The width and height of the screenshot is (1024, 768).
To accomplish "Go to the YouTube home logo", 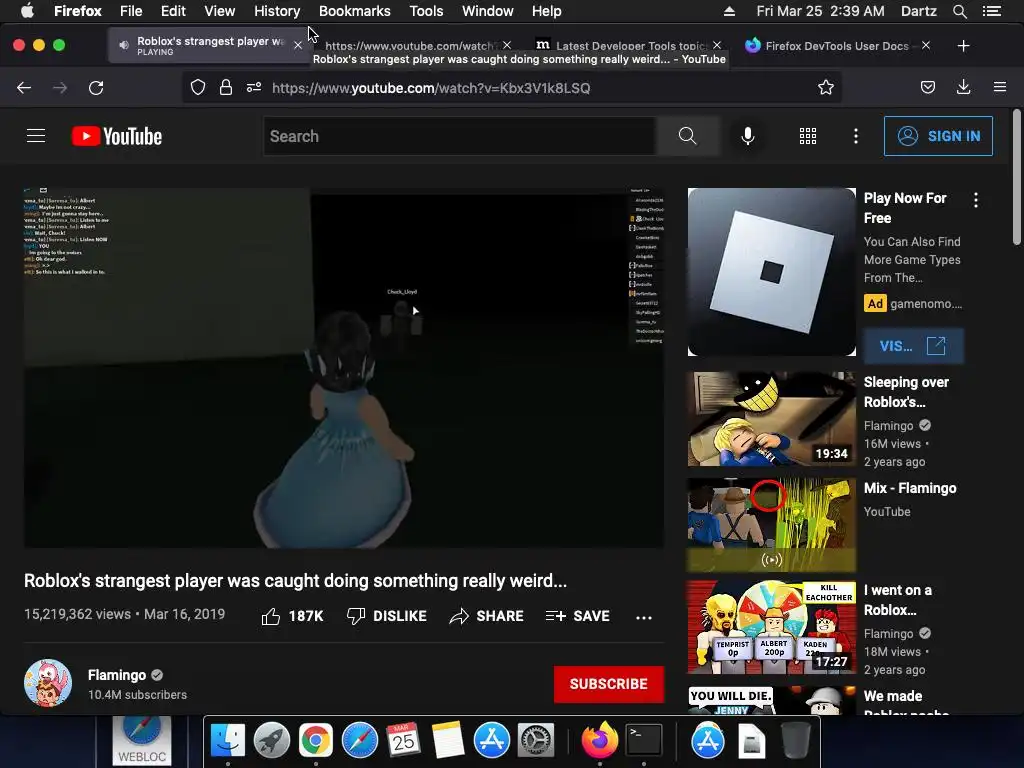I will (x=117, y=136).
